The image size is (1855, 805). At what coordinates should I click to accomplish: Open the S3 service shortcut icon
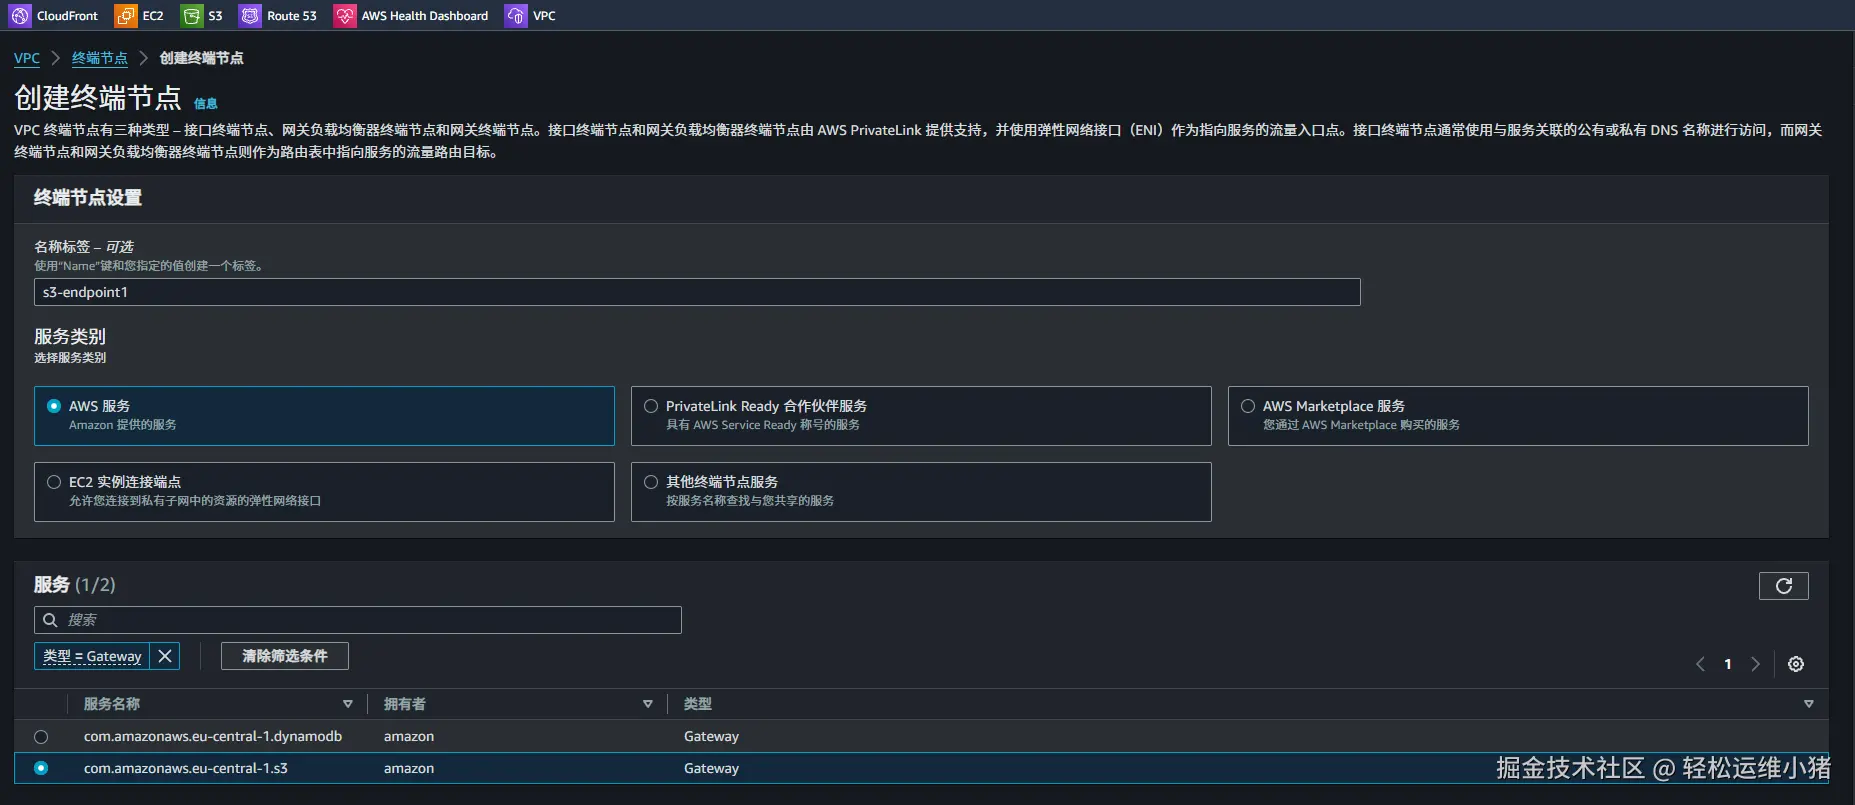pos(192,16)
